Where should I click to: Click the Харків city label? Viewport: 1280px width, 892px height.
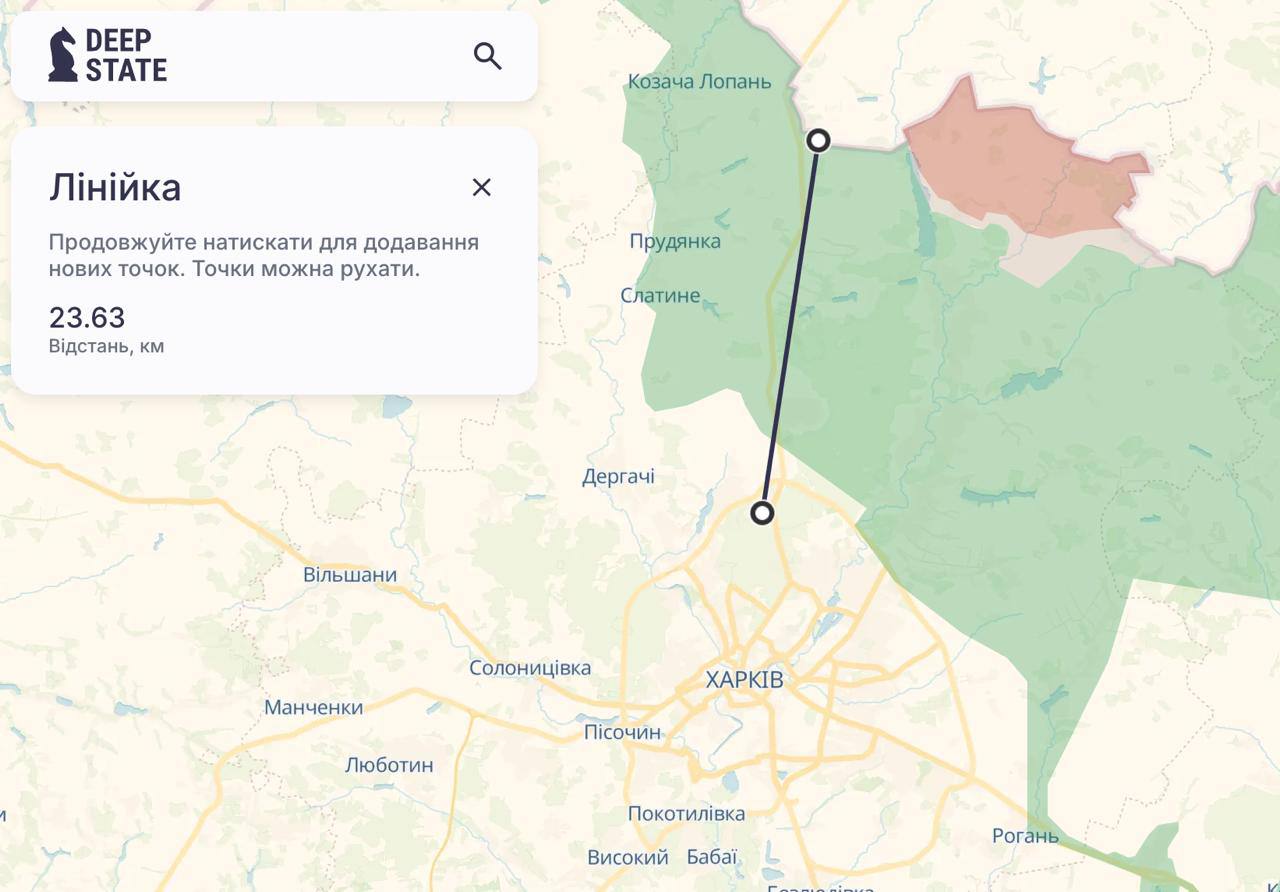[744, 680]
